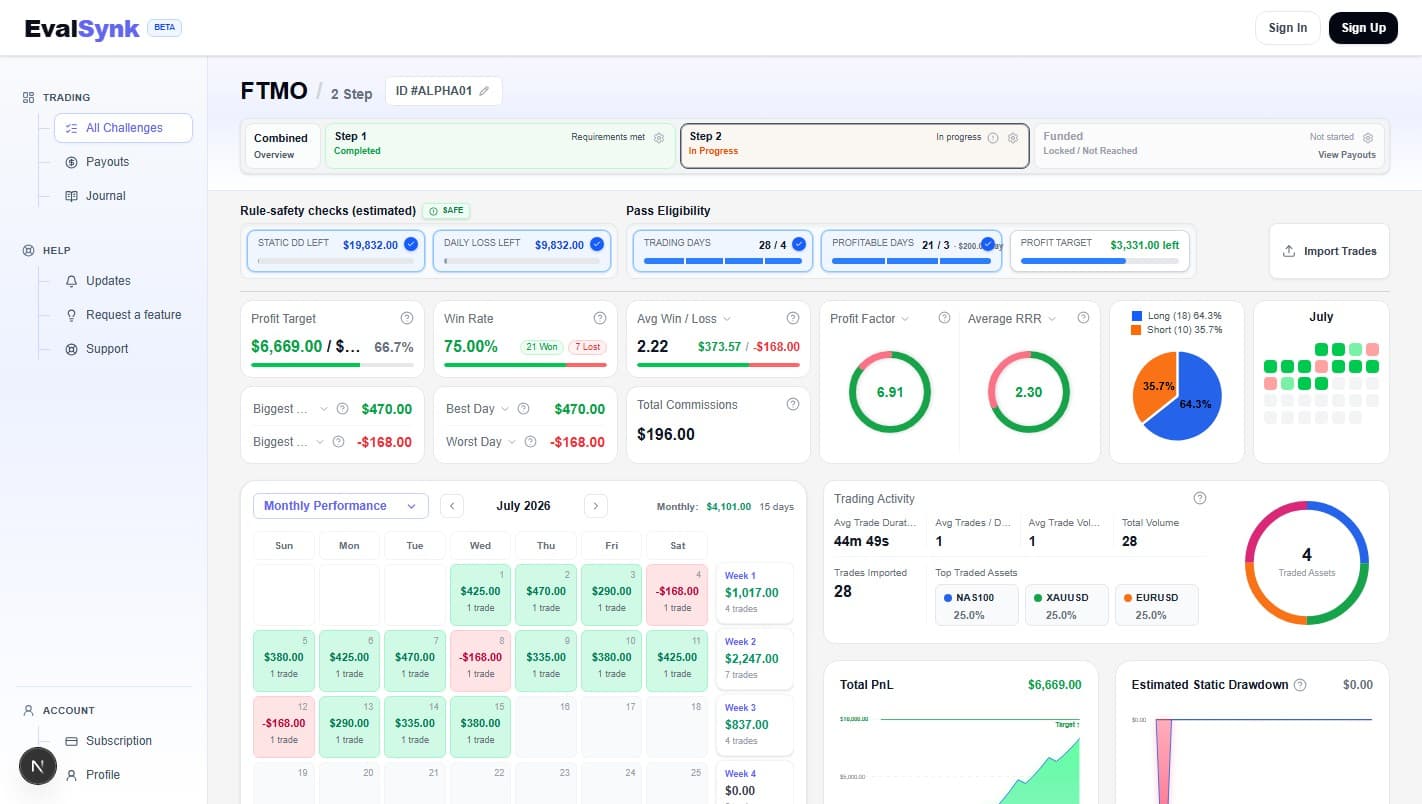Open All Challenges in sidebar
The image size is (1422, 804).
[124, 128]
